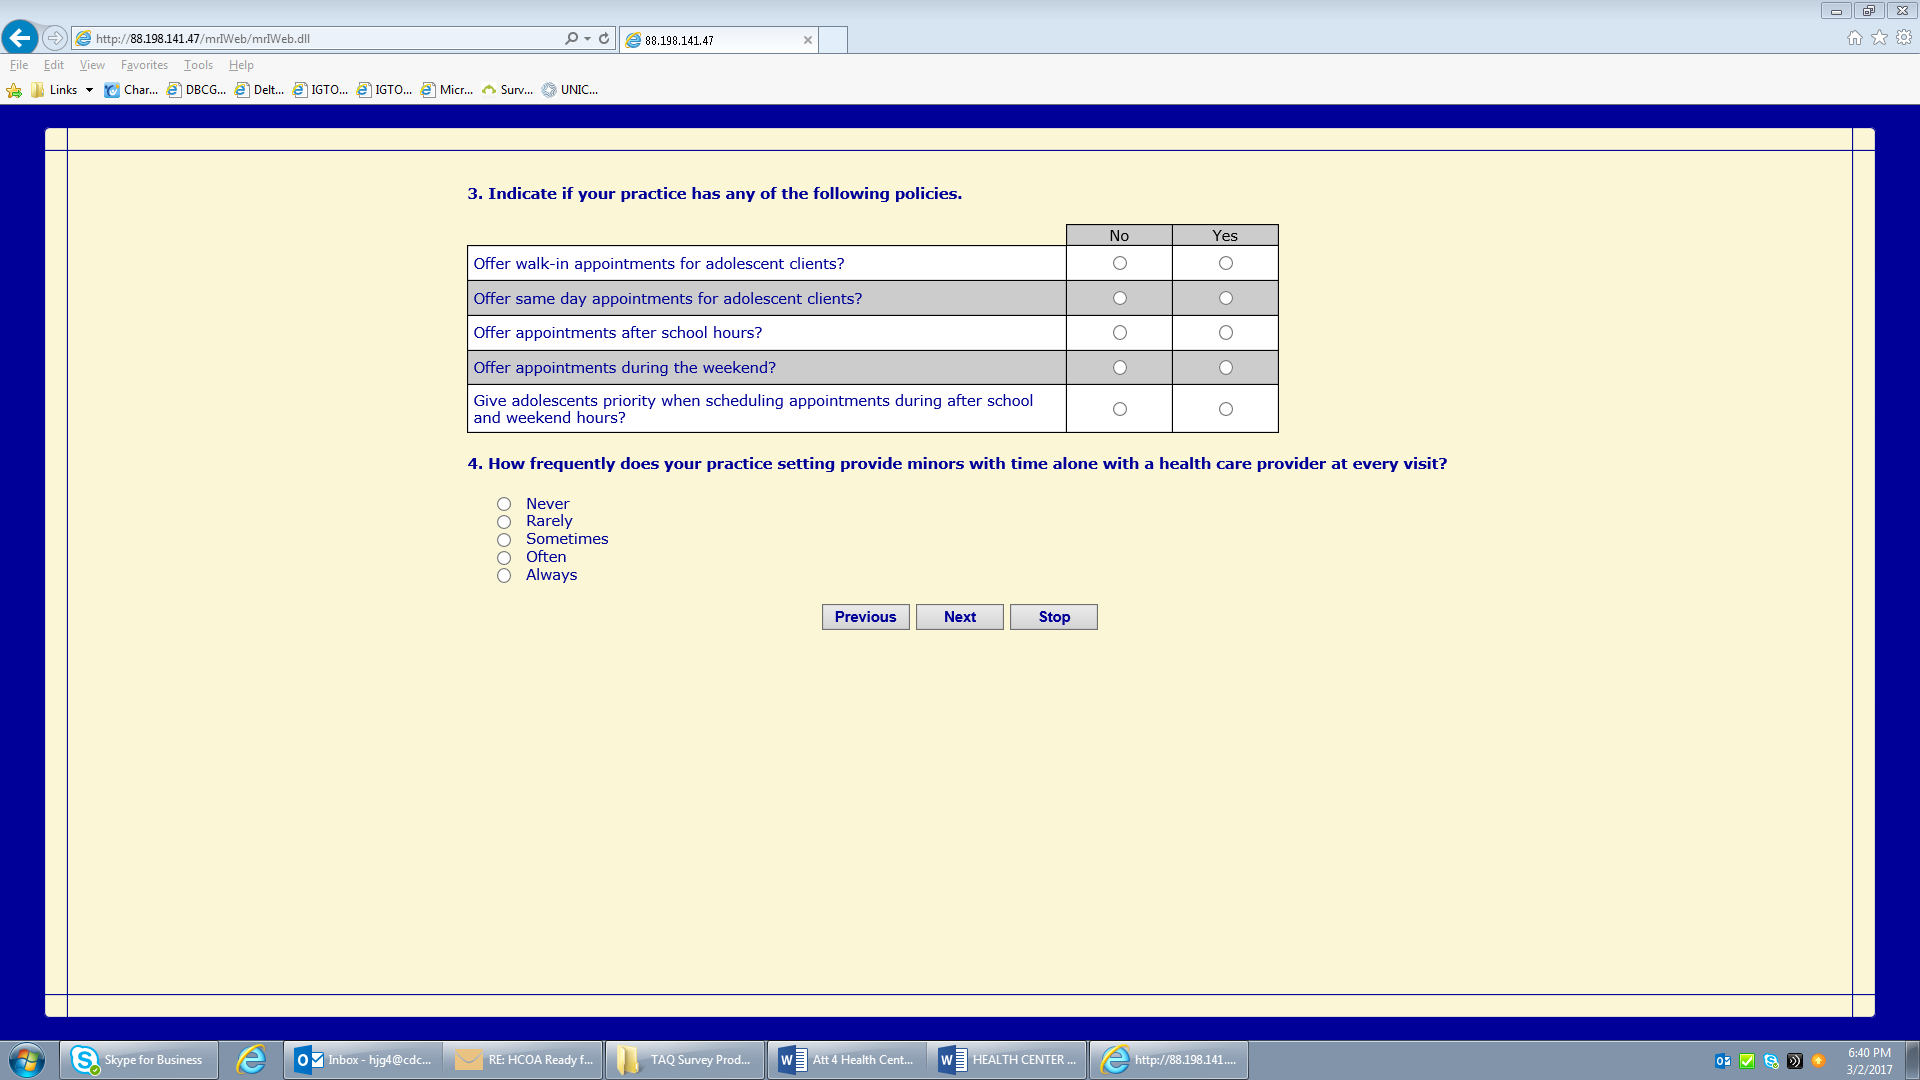Image resolution: width=1920 pixels, height=1080 pixels.
Task: Close the 88.198.141.47 browser tab
Action: [807, 40]
